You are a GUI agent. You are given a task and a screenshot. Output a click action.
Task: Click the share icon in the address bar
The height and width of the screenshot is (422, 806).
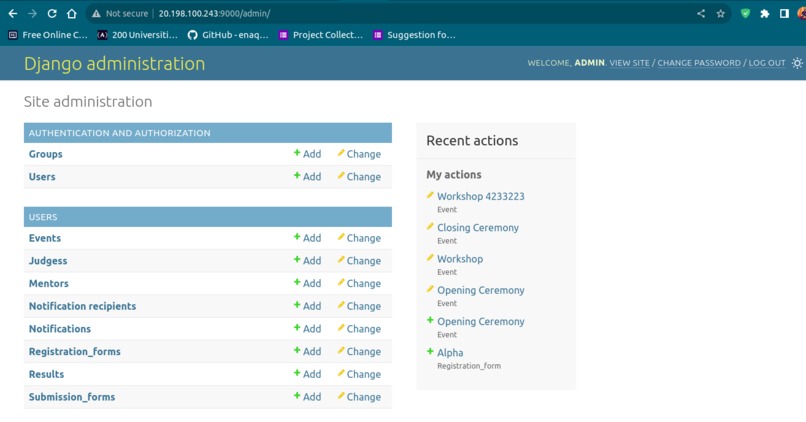701,14
